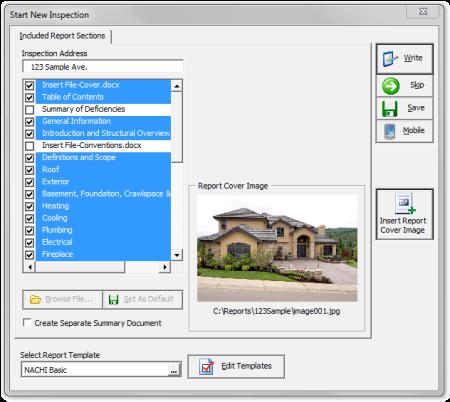Click the section list scroll up arrow

[x=177, y=86]
